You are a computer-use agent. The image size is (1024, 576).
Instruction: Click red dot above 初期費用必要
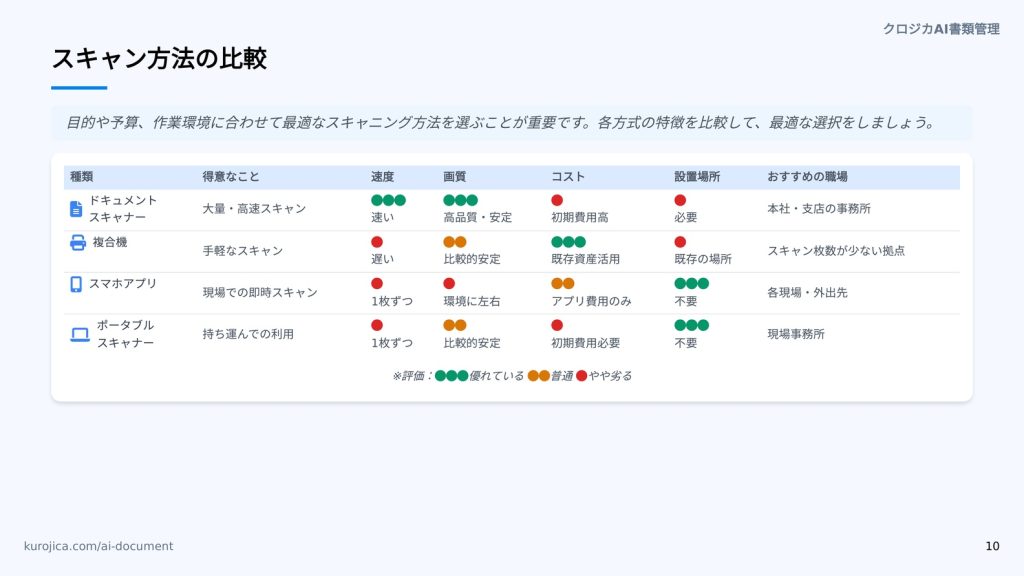click(x=557, y=325)
